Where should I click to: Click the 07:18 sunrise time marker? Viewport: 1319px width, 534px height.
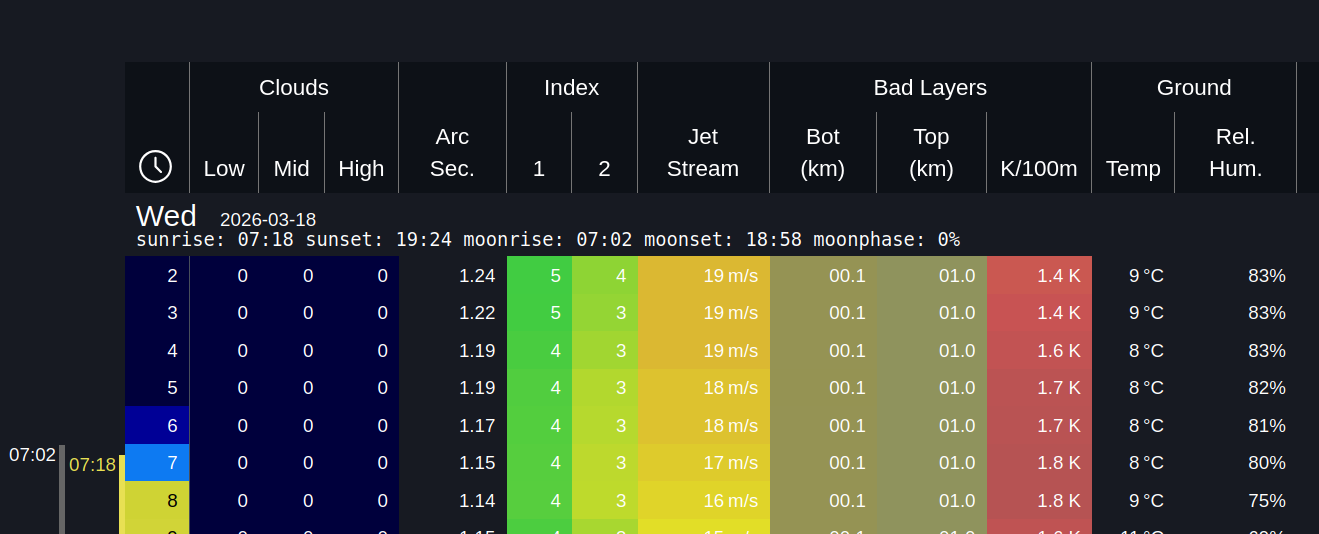coord(92,465)
